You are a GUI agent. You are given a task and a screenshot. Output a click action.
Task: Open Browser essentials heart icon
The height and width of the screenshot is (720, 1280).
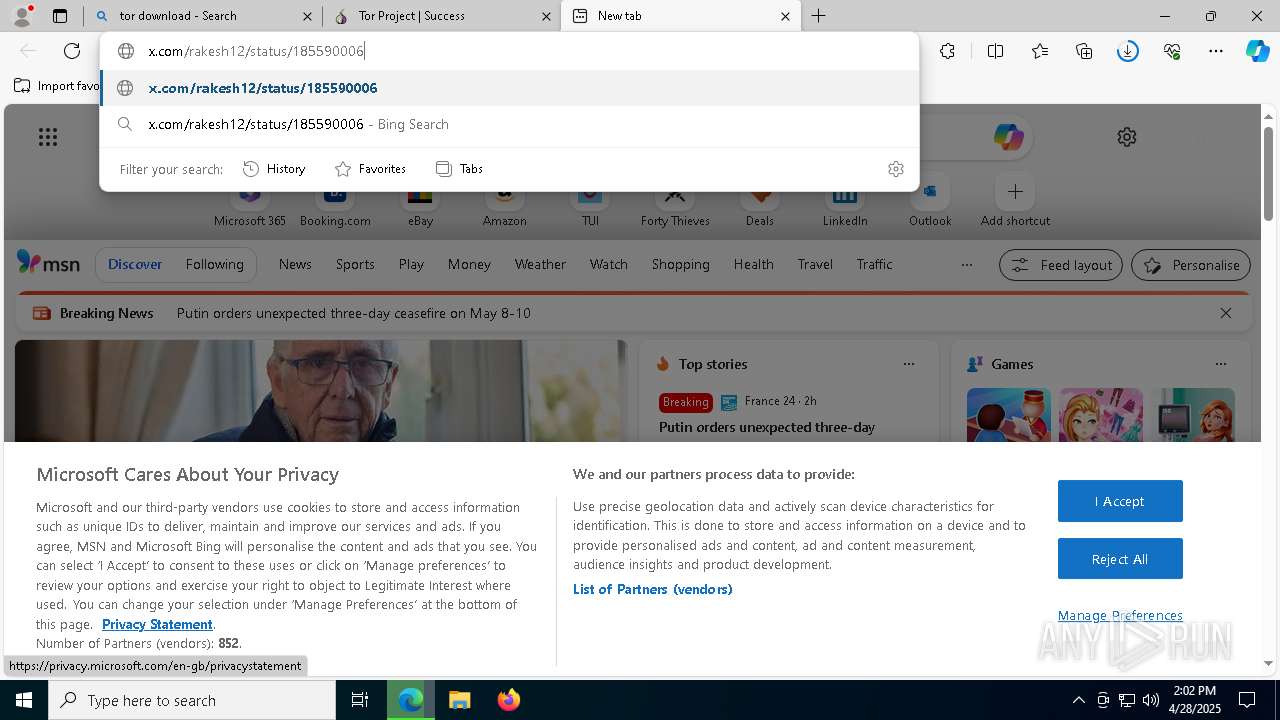(x=1172, y=51)
